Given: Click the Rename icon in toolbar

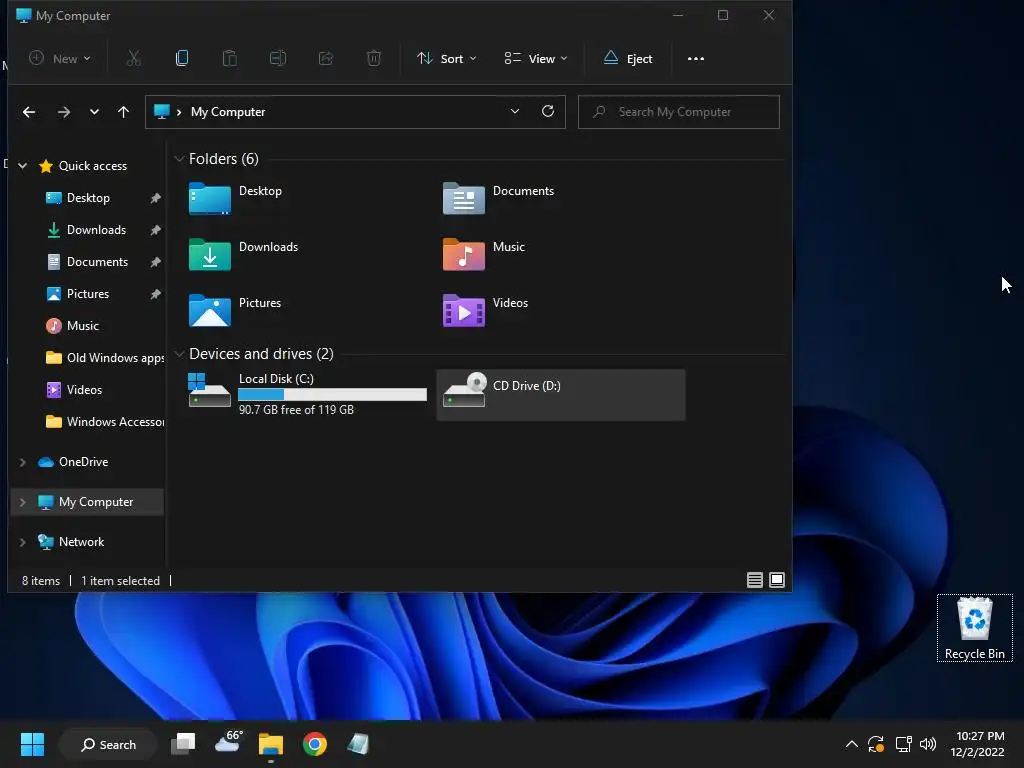Looking at the screenshot, I should (278, 58).
